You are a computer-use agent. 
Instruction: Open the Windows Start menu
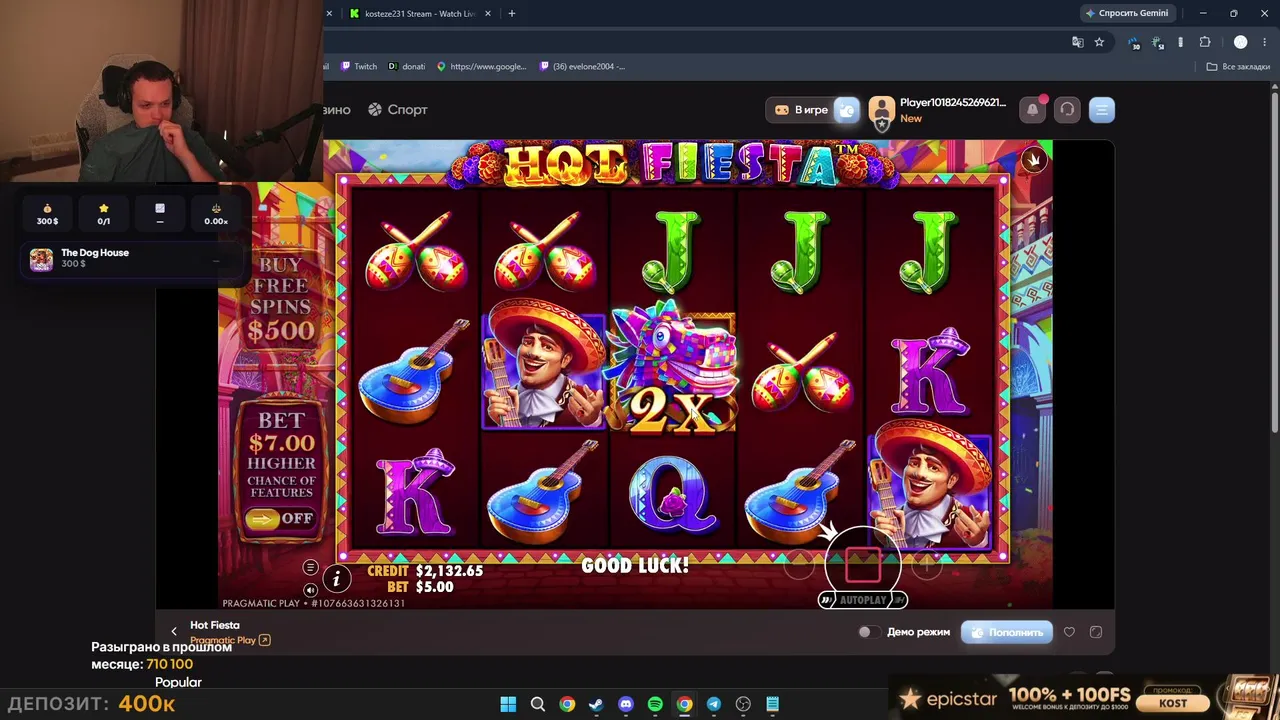coord(508,704)
